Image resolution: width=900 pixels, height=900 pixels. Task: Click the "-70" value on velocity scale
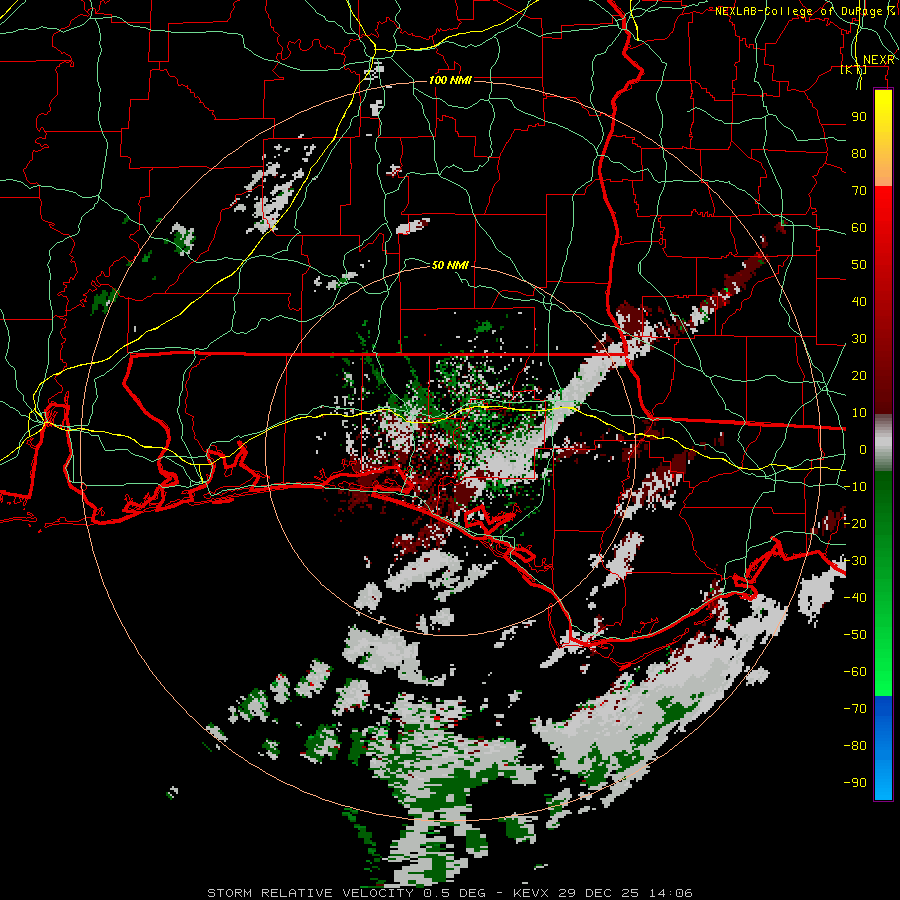coord(855,709)
